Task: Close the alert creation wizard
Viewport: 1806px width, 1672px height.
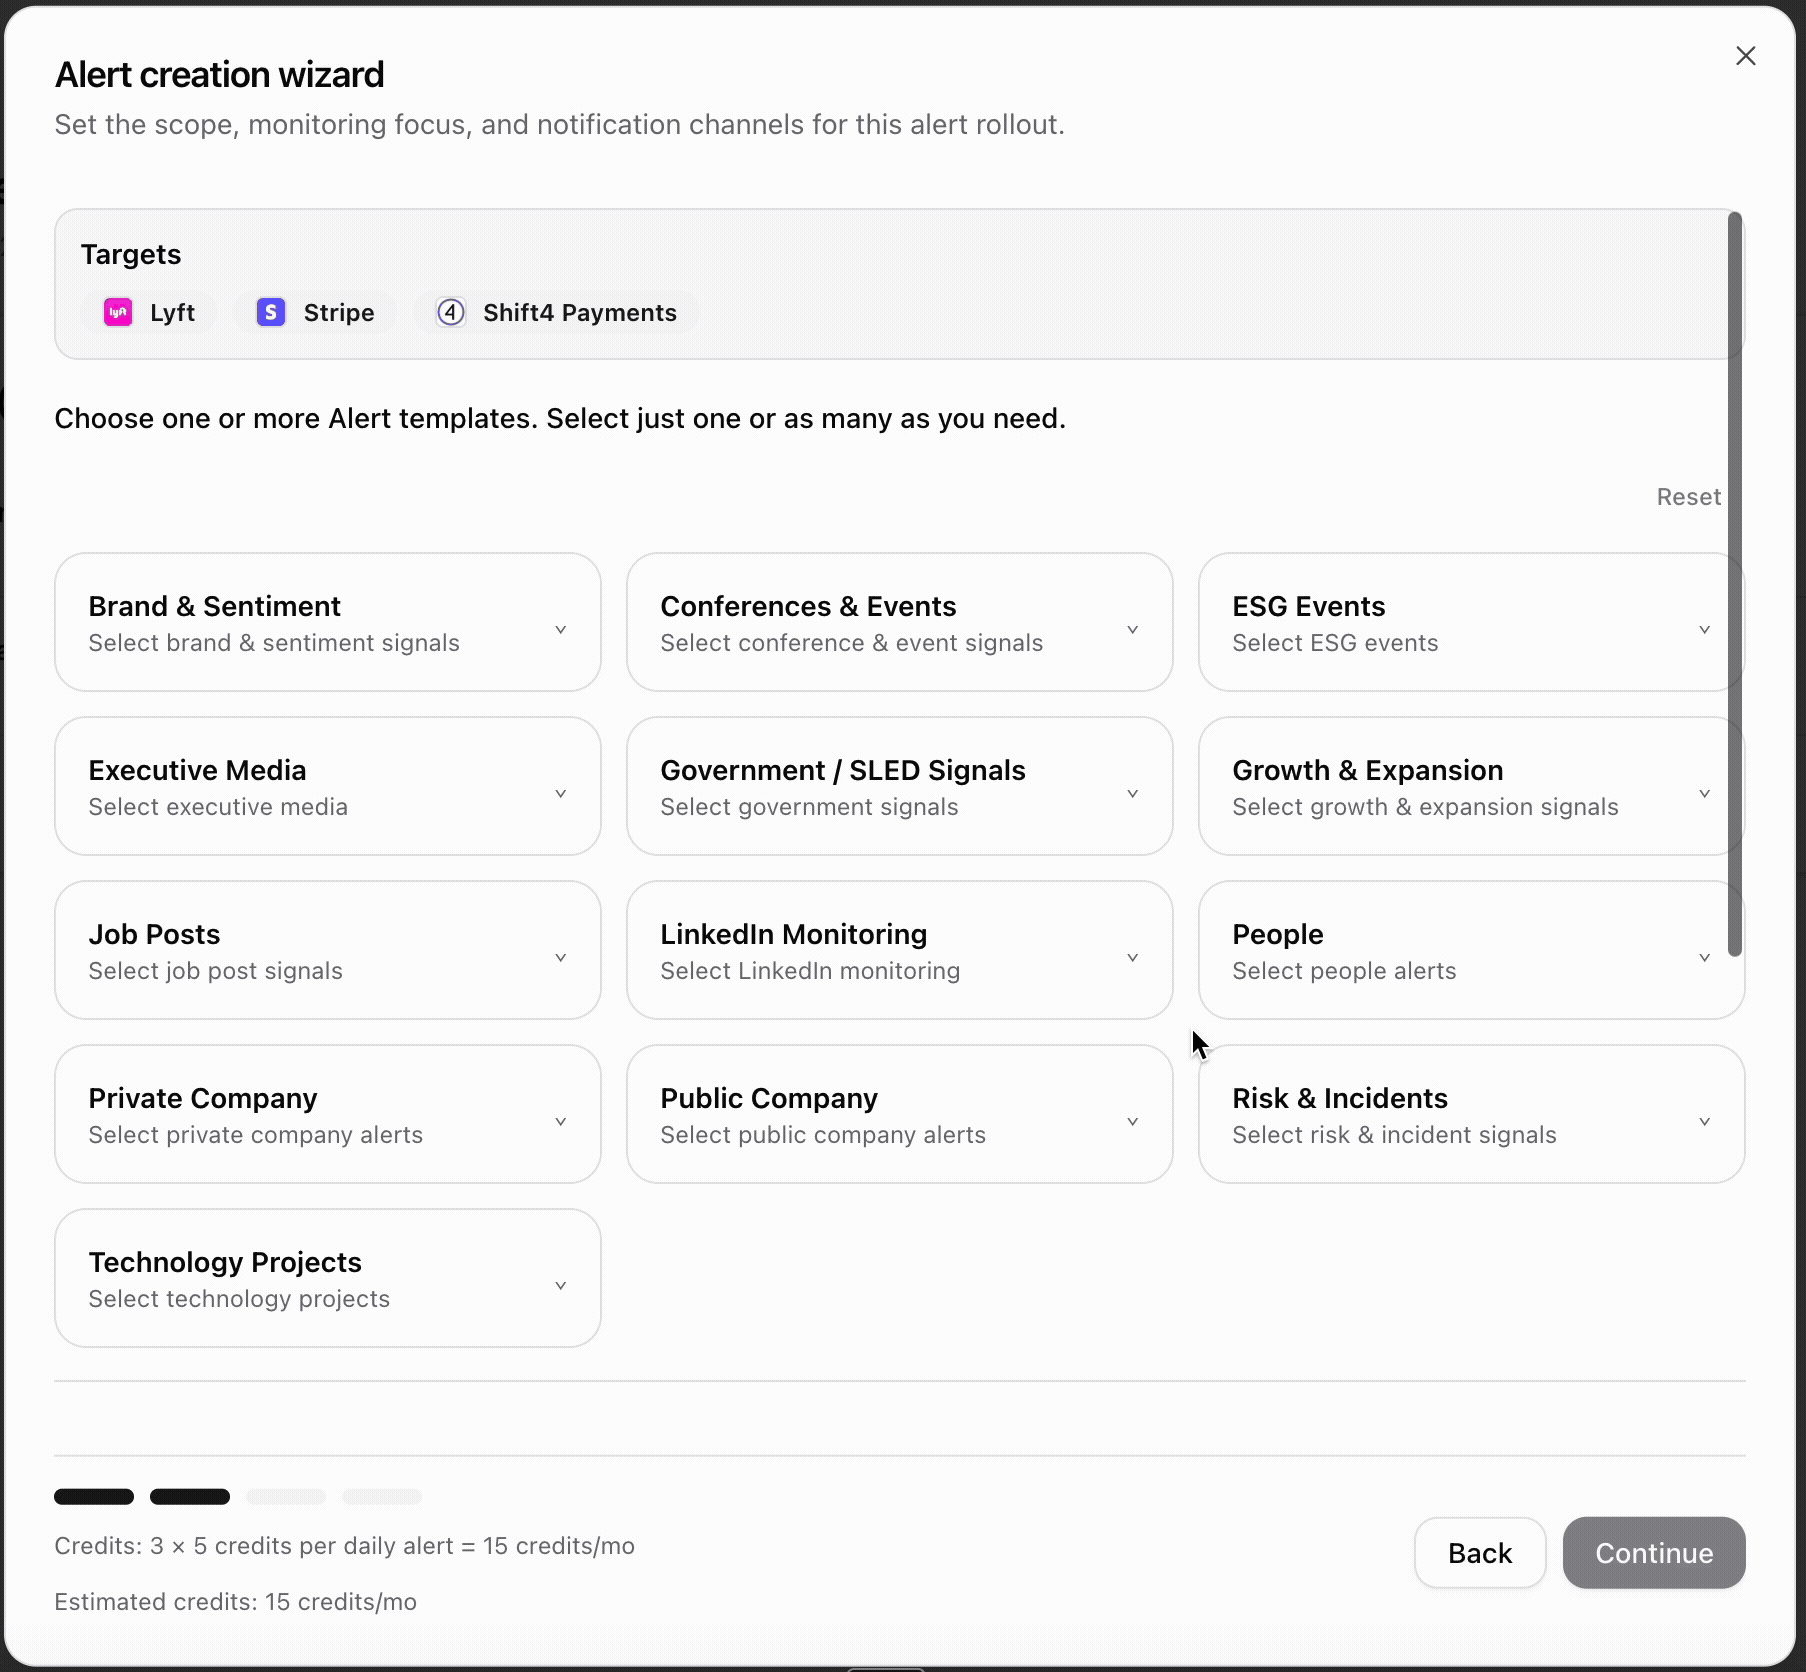Action: [x=1746, y=56]
